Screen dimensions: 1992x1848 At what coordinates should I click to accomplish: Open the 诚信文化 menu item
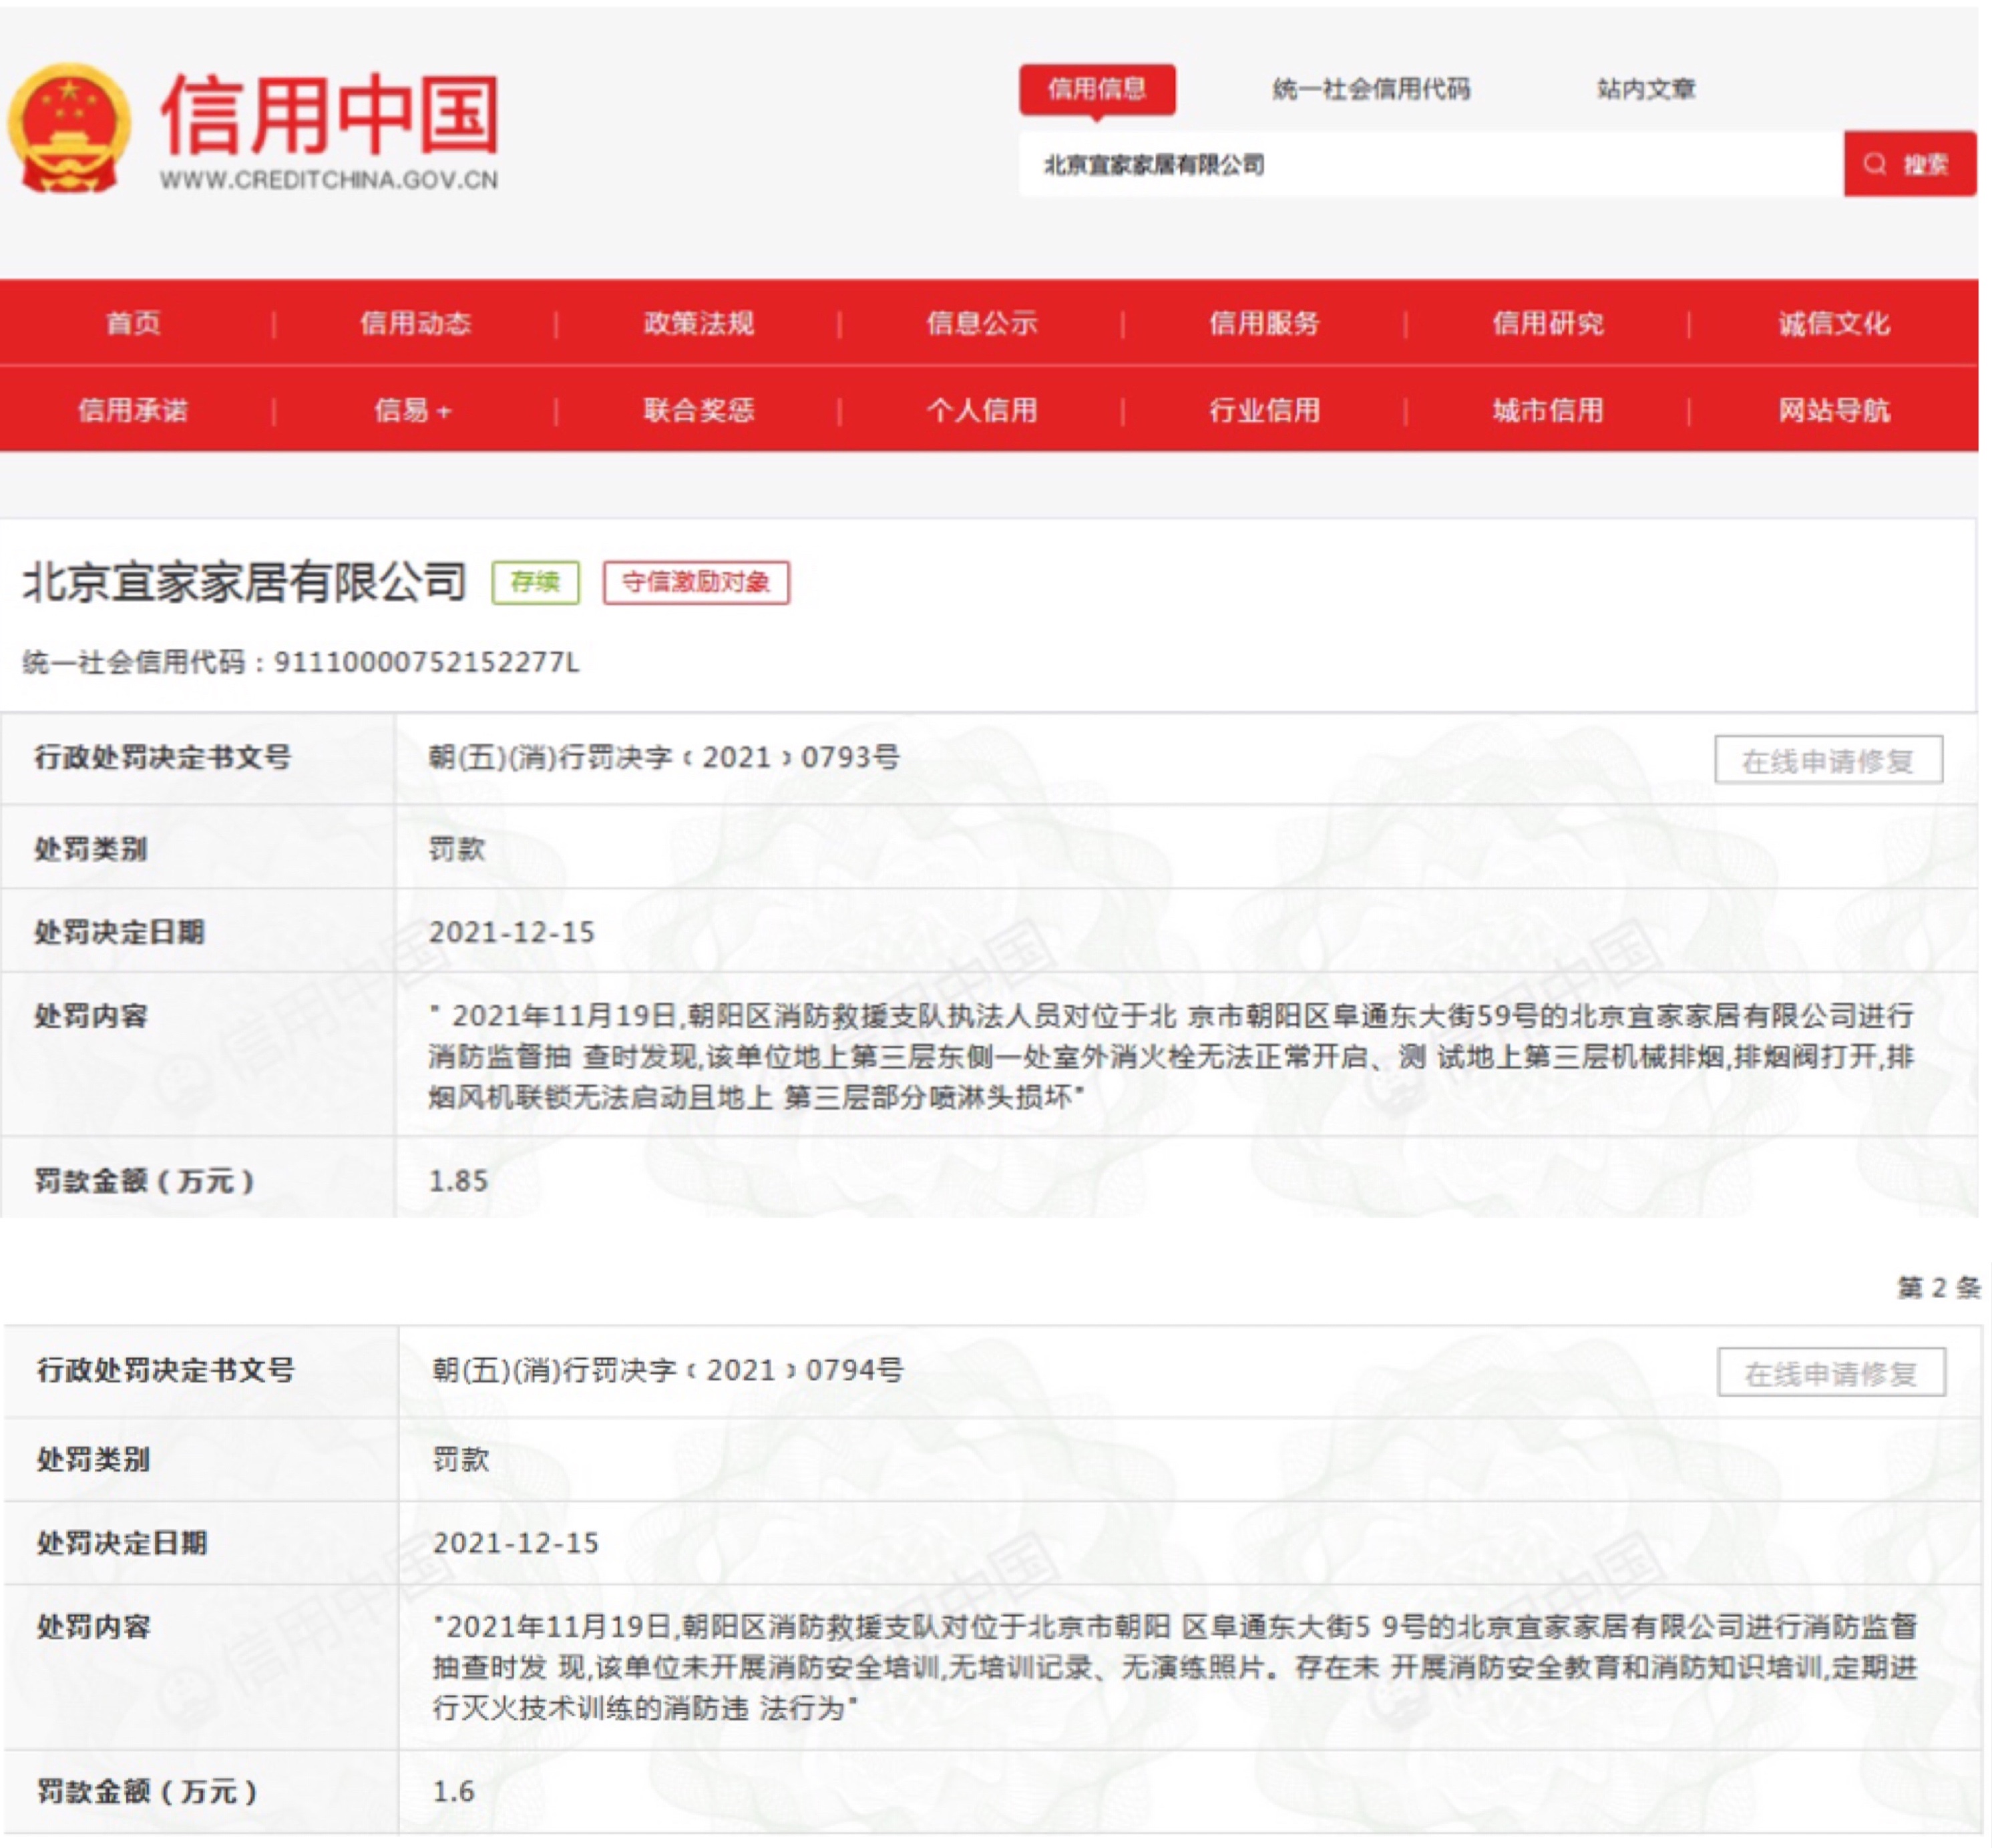[1833, 323]
